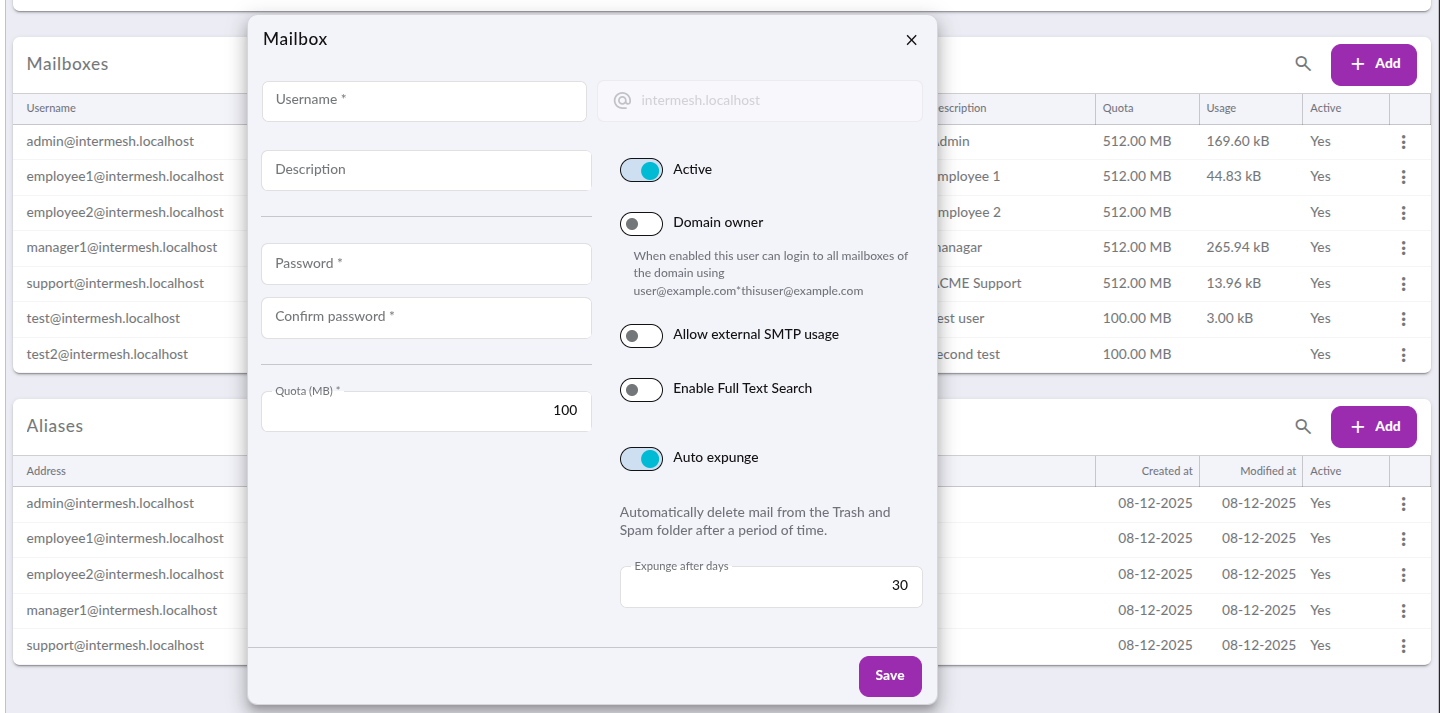Disable the Auto expunge switch
This screenshot has height=713, width=1440.
(641, 458)
